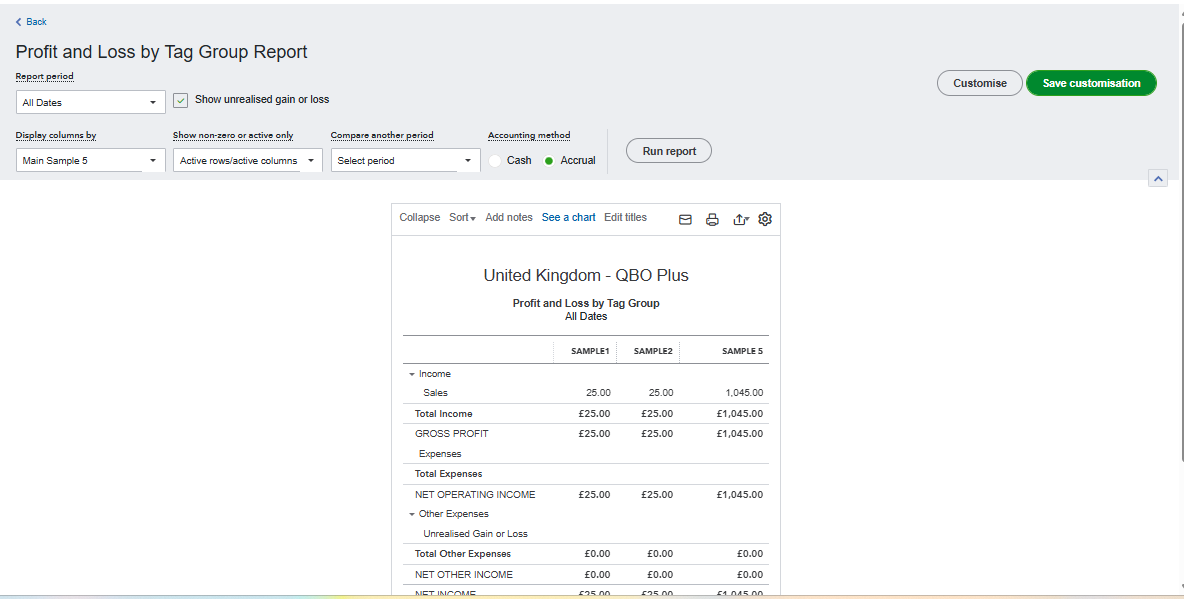Image resolution: width=1184 pixels, height=599 pixels.
Task: Select the Accrual accounting method
Action: (x=549, y=160)
